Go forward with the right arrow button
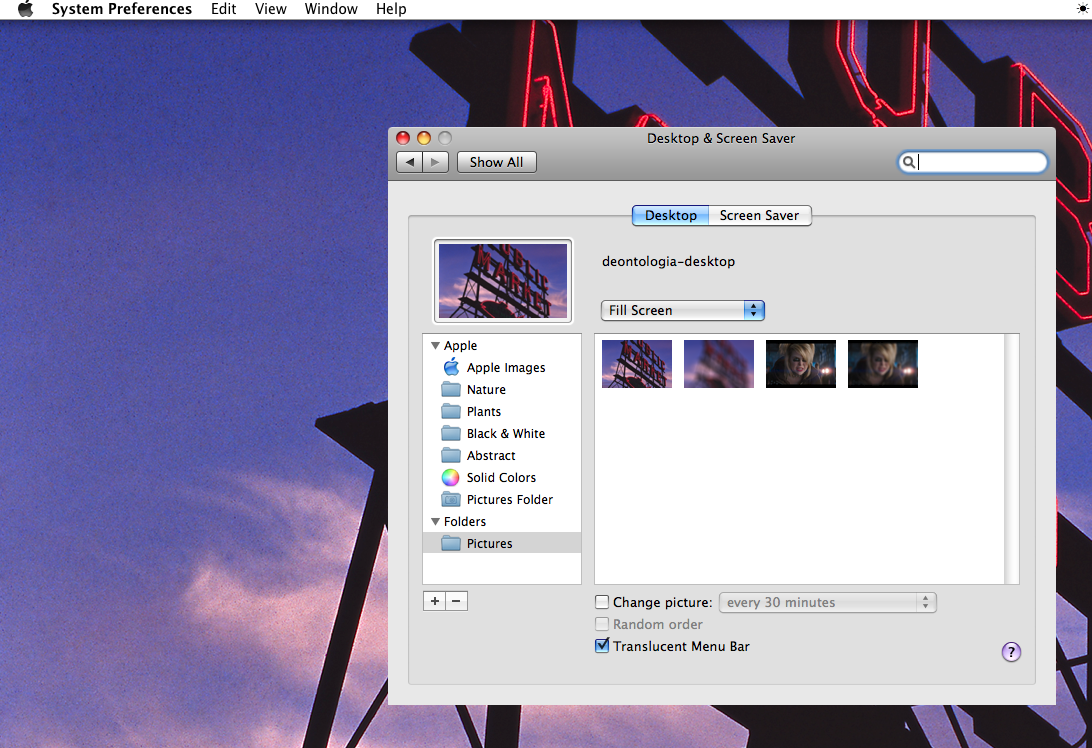1092x748 pixels. 435,162
